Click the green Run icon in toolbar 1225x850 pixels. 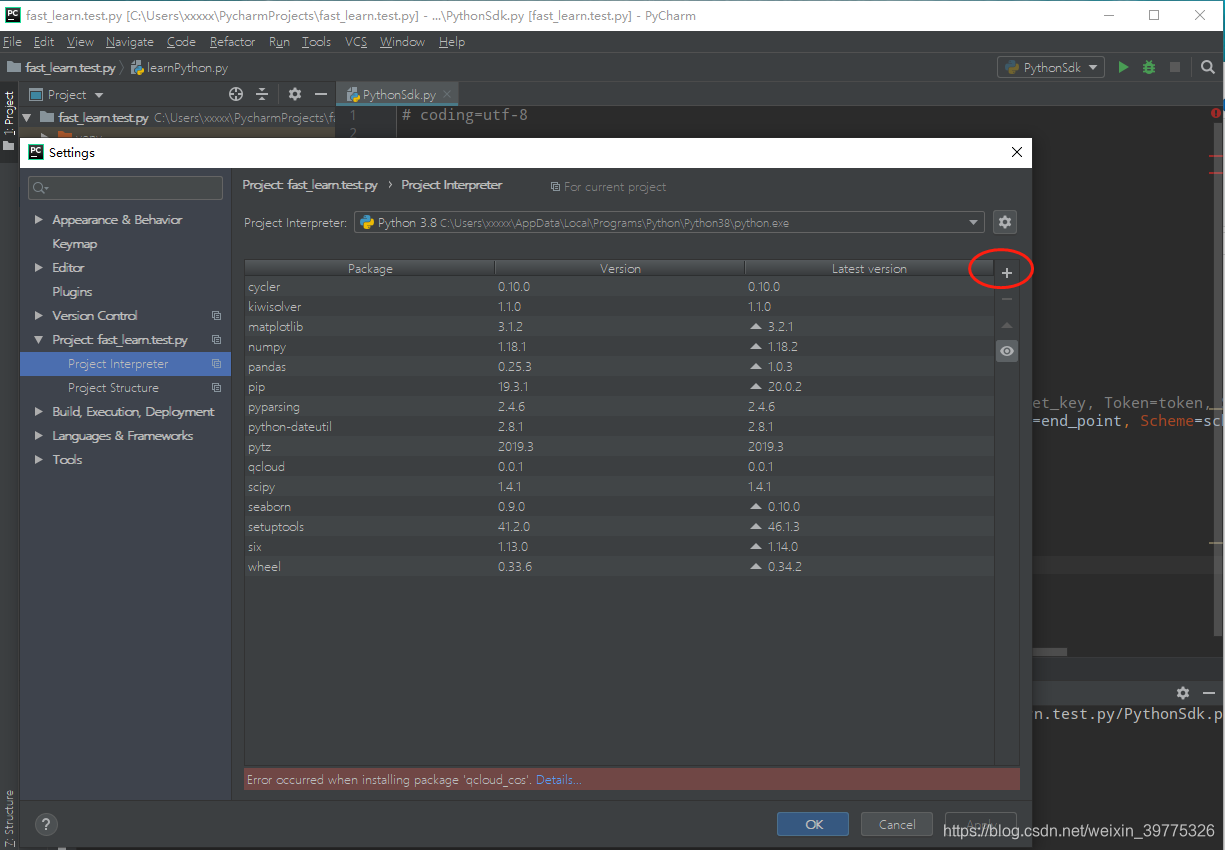click(1122, 67)
